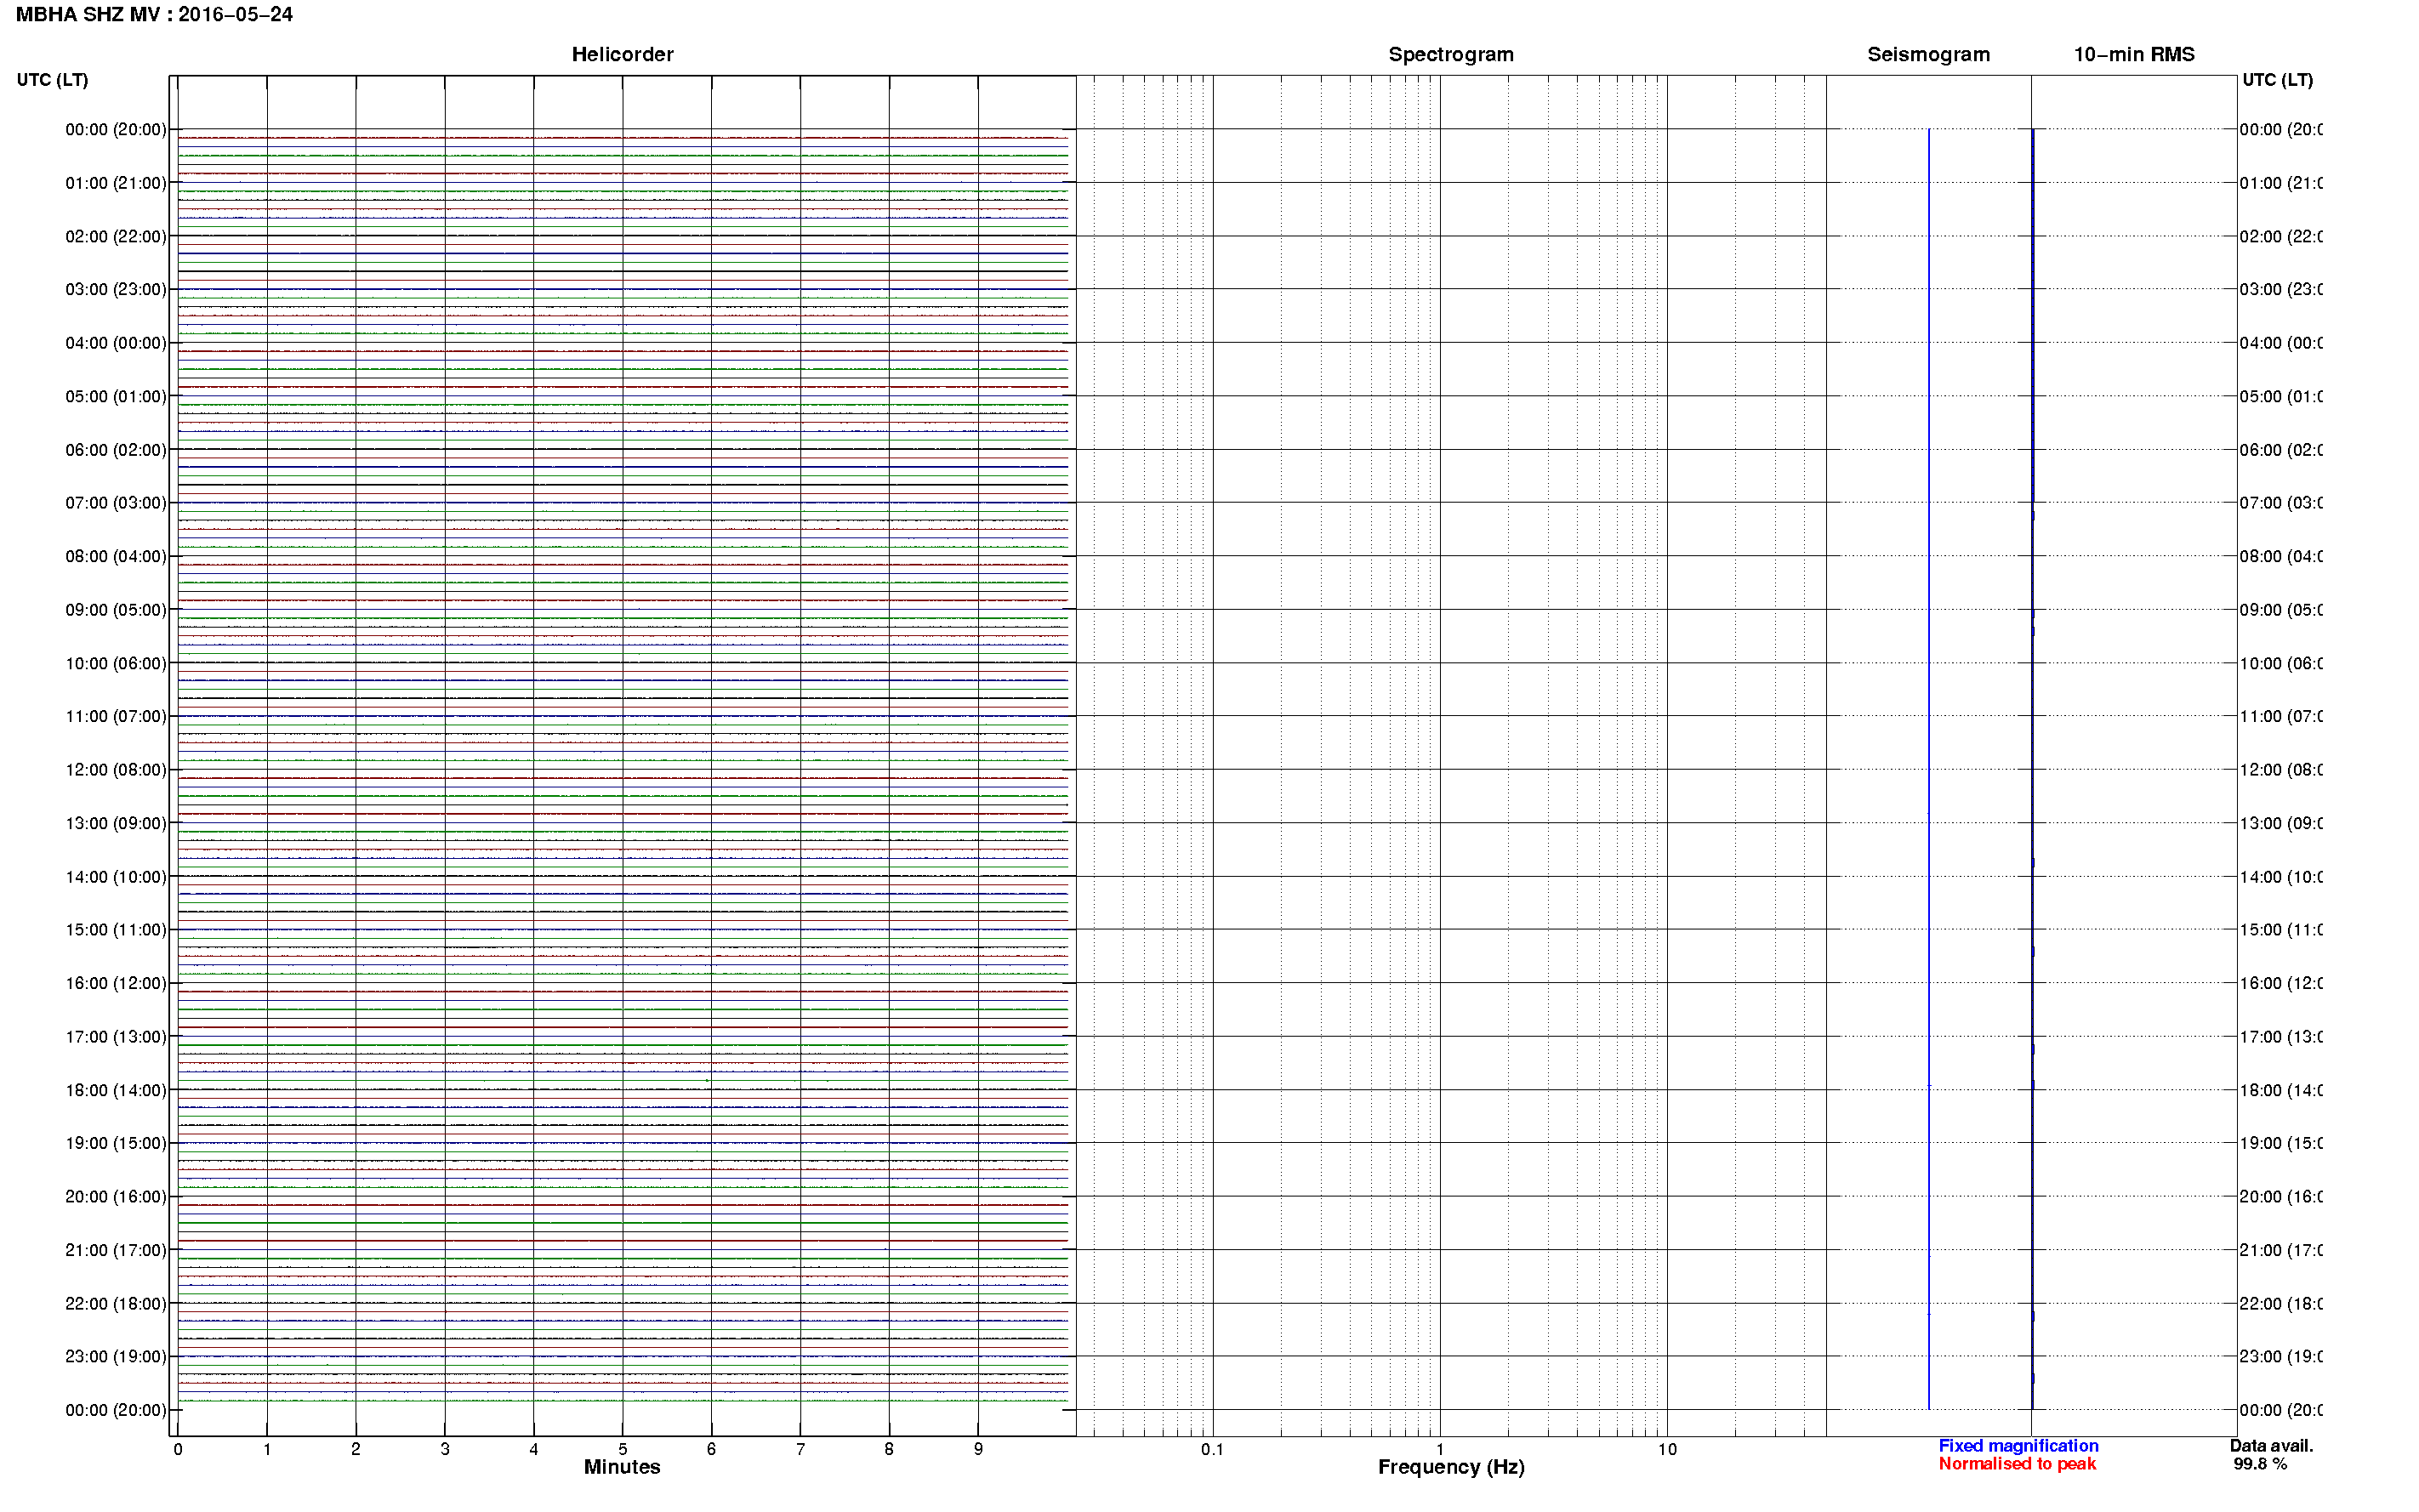2419x1512 pixels.
Task: Click the left '13:00 (09:00)' time label
Action: (116, 824)
